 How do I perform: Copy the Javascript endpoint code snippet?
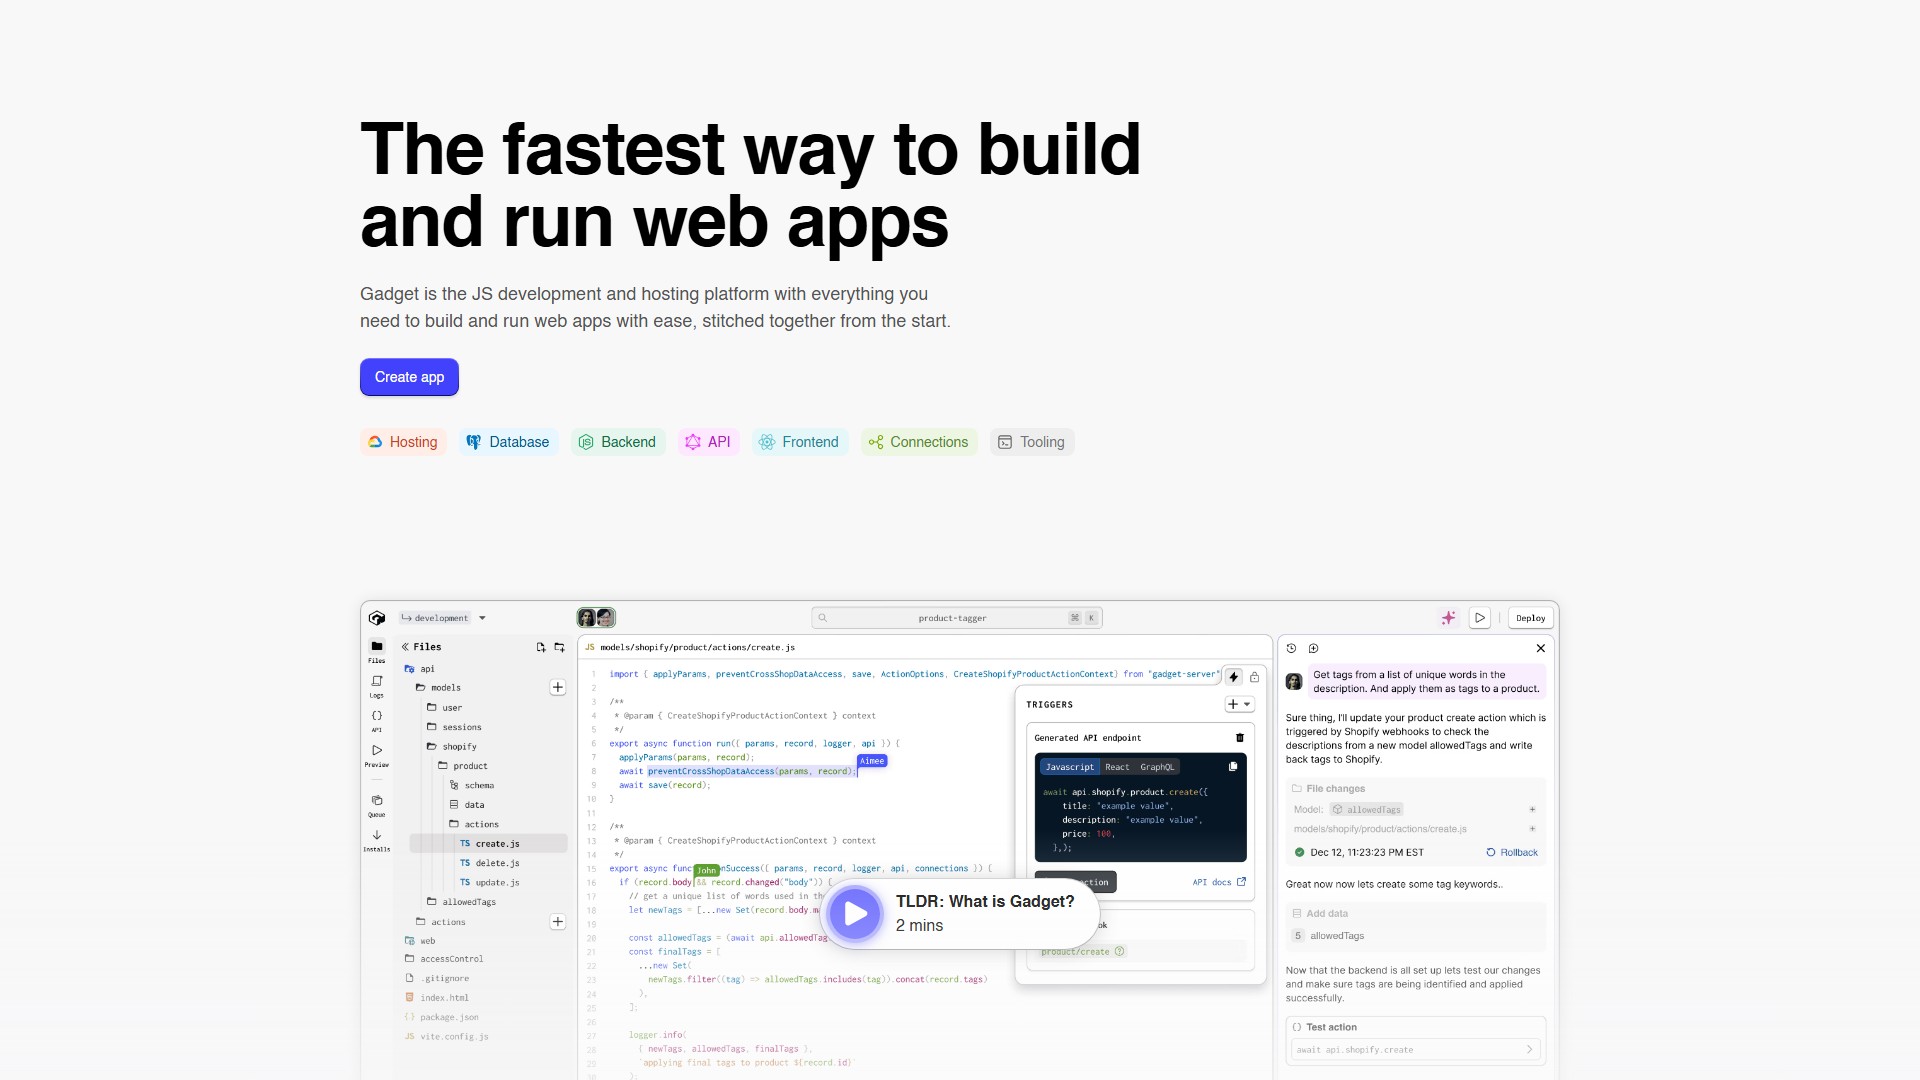pos(1233,765)
